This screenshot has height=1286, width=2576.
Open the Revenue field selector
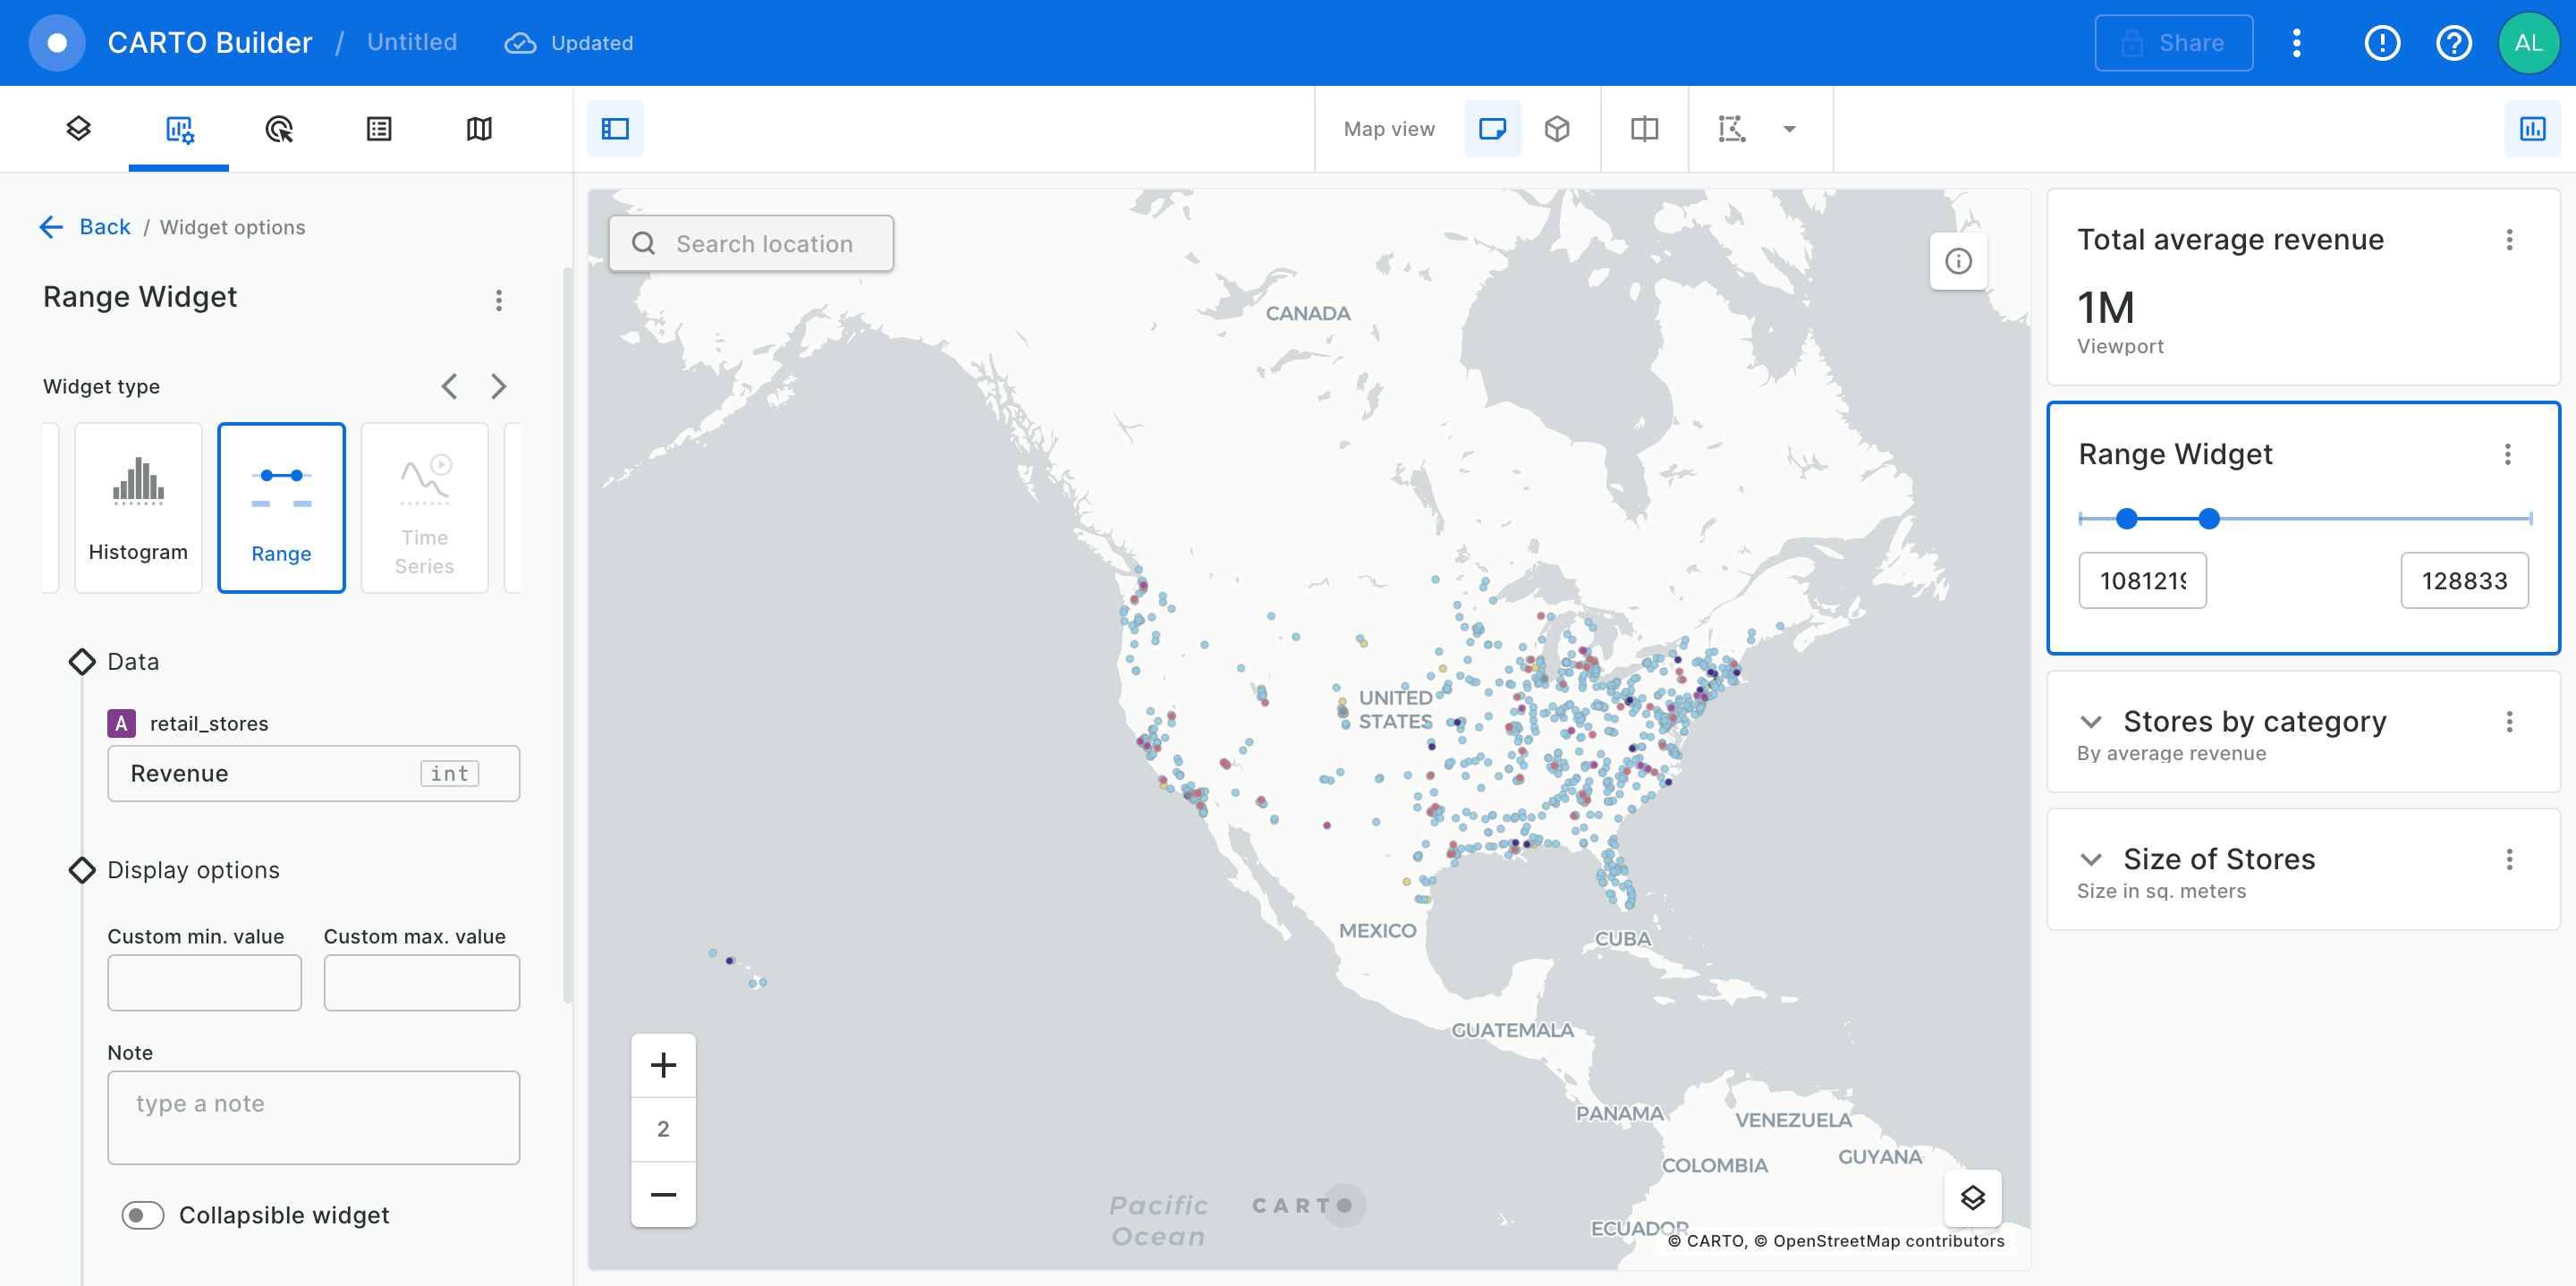point(313,773)
